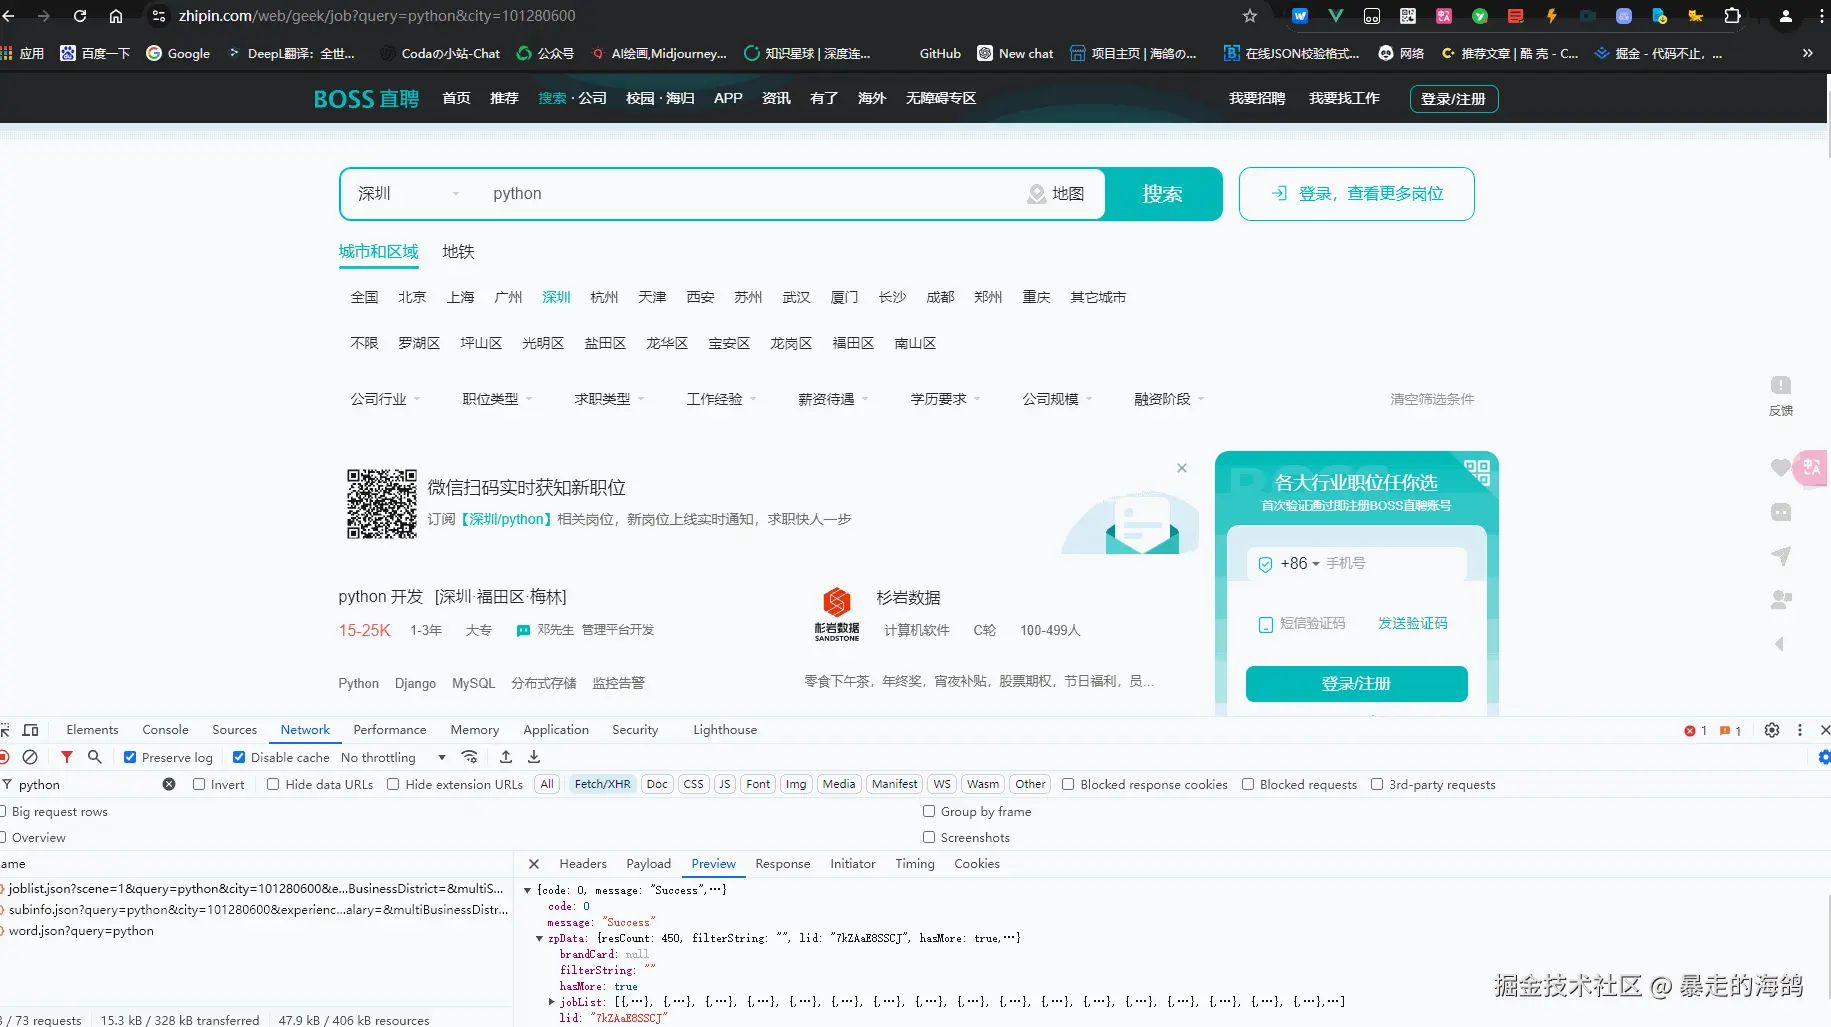Enable Group by frame checkbox
Viewport: 1831px width, 1027px height.
pos(929,811)
